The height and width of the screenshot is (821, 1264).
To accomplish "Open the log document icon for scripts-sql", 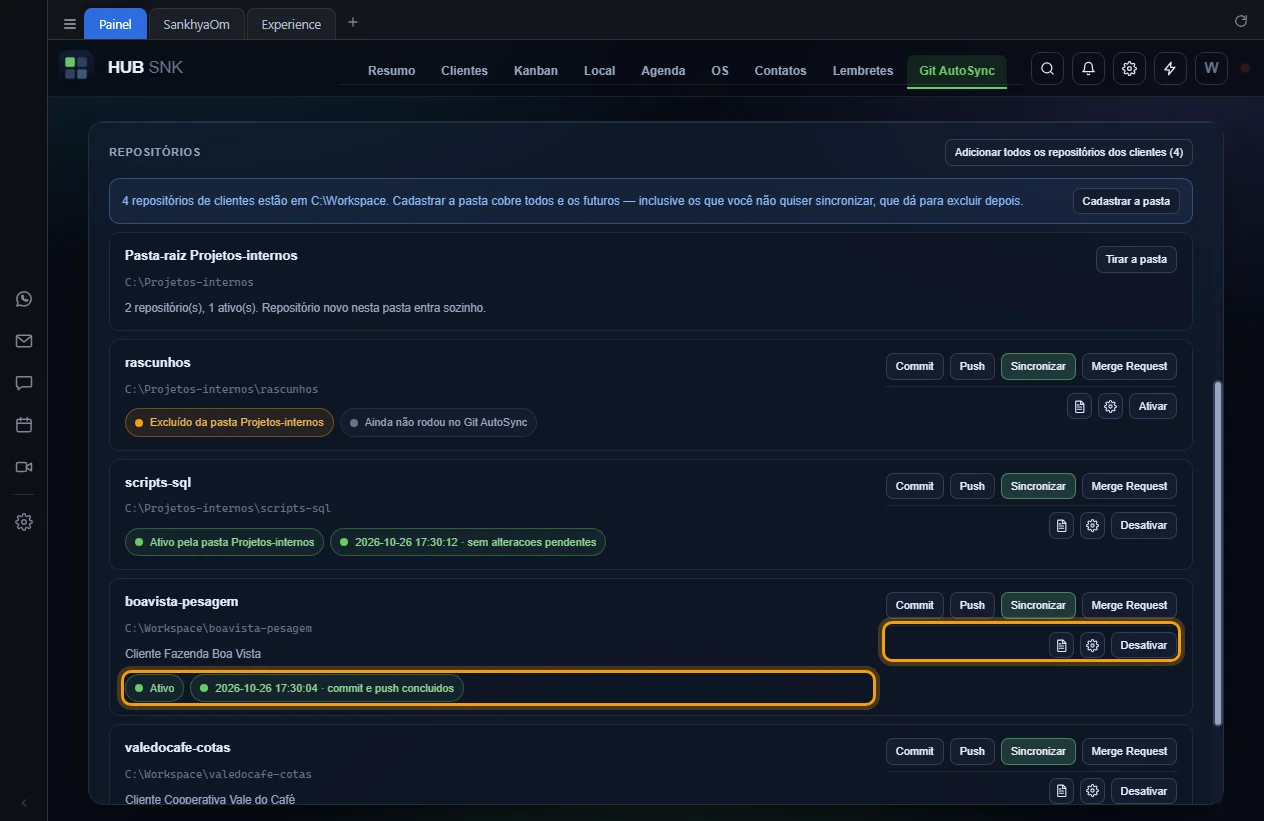I will 1061,525.
